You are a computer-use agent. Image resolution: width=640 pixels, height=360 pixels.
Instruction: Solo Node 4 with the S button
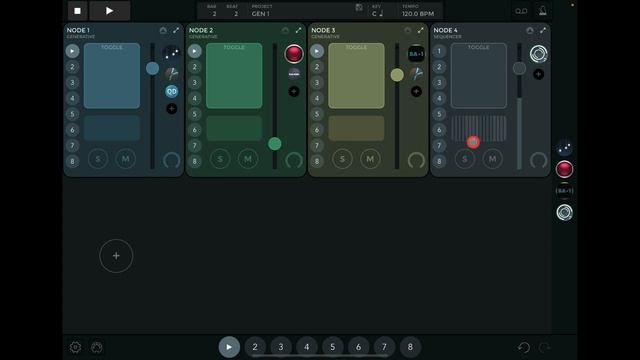pyautogui.click(x=464, y=159)
